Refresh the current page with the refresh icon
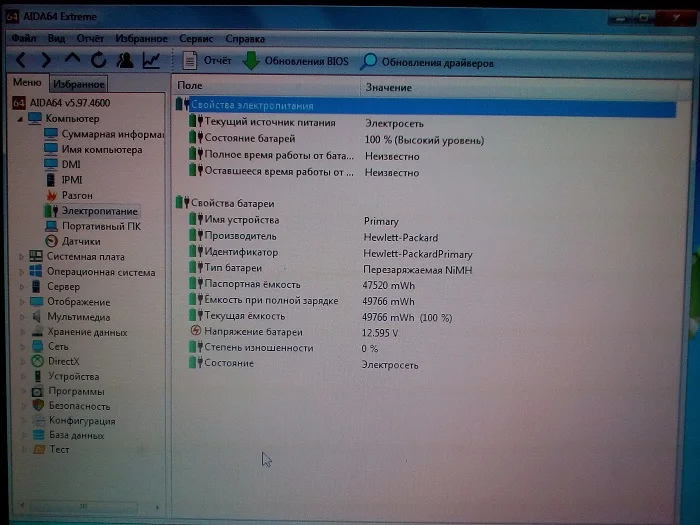The height and width of the screenshot is (525, 700). [99, 59]
